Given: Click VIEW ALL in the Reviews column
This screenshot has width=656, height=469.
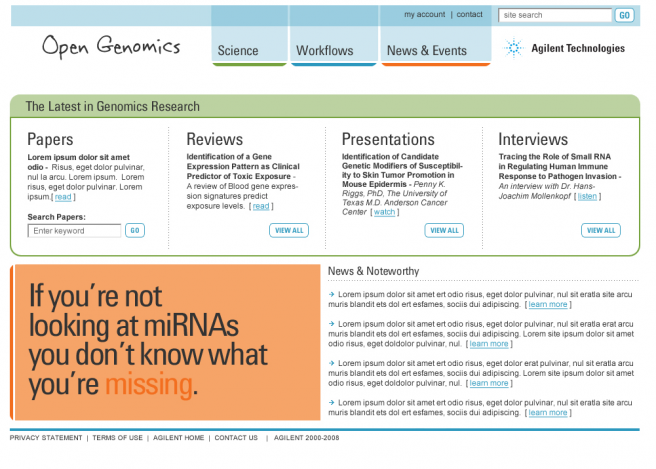Looking at the screenshot, I should [289, 230].
